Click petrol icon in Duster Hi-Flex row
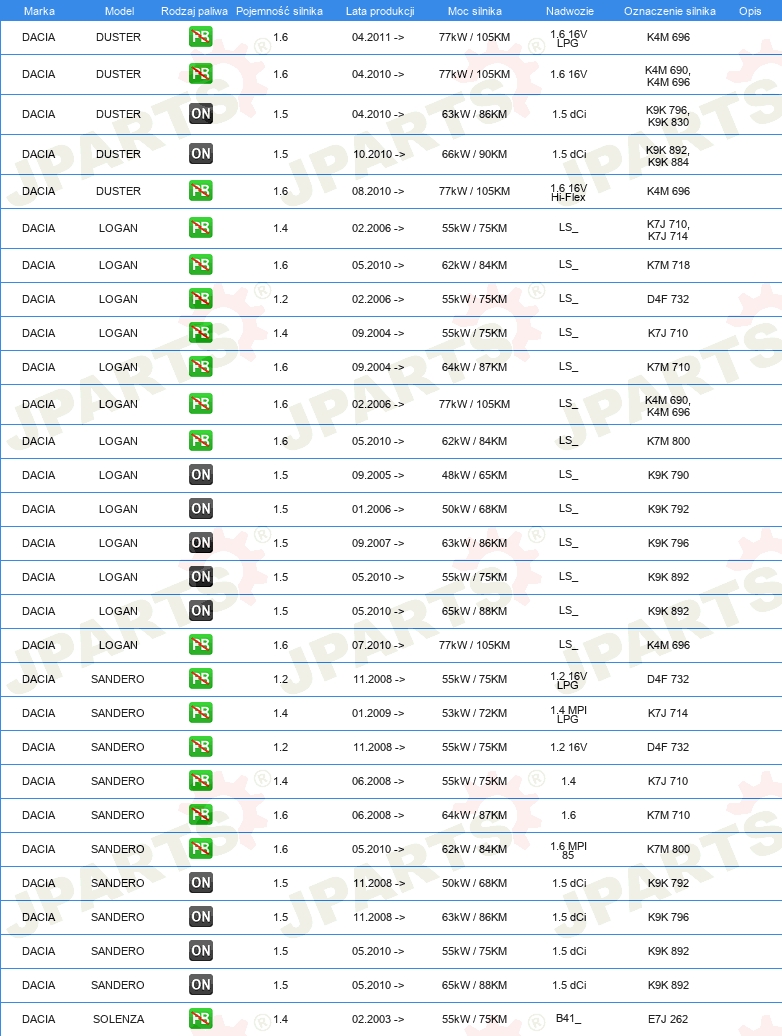The height and width of the screenshot is (1036, 782). click(x=201, y=191)
